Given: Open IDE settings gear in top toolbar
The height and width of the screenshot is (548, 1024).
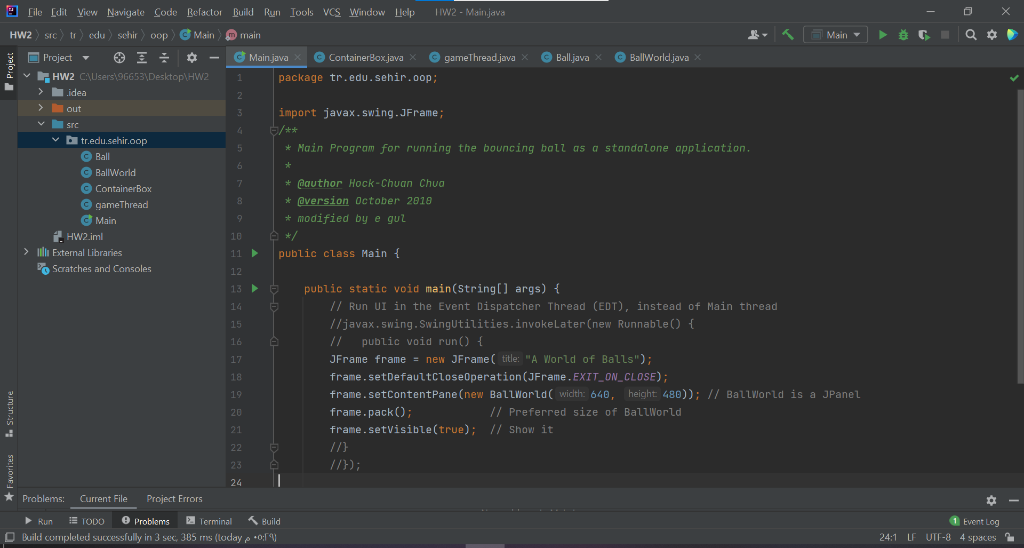Looking at the screenshot, I should [x=992, y=35].
